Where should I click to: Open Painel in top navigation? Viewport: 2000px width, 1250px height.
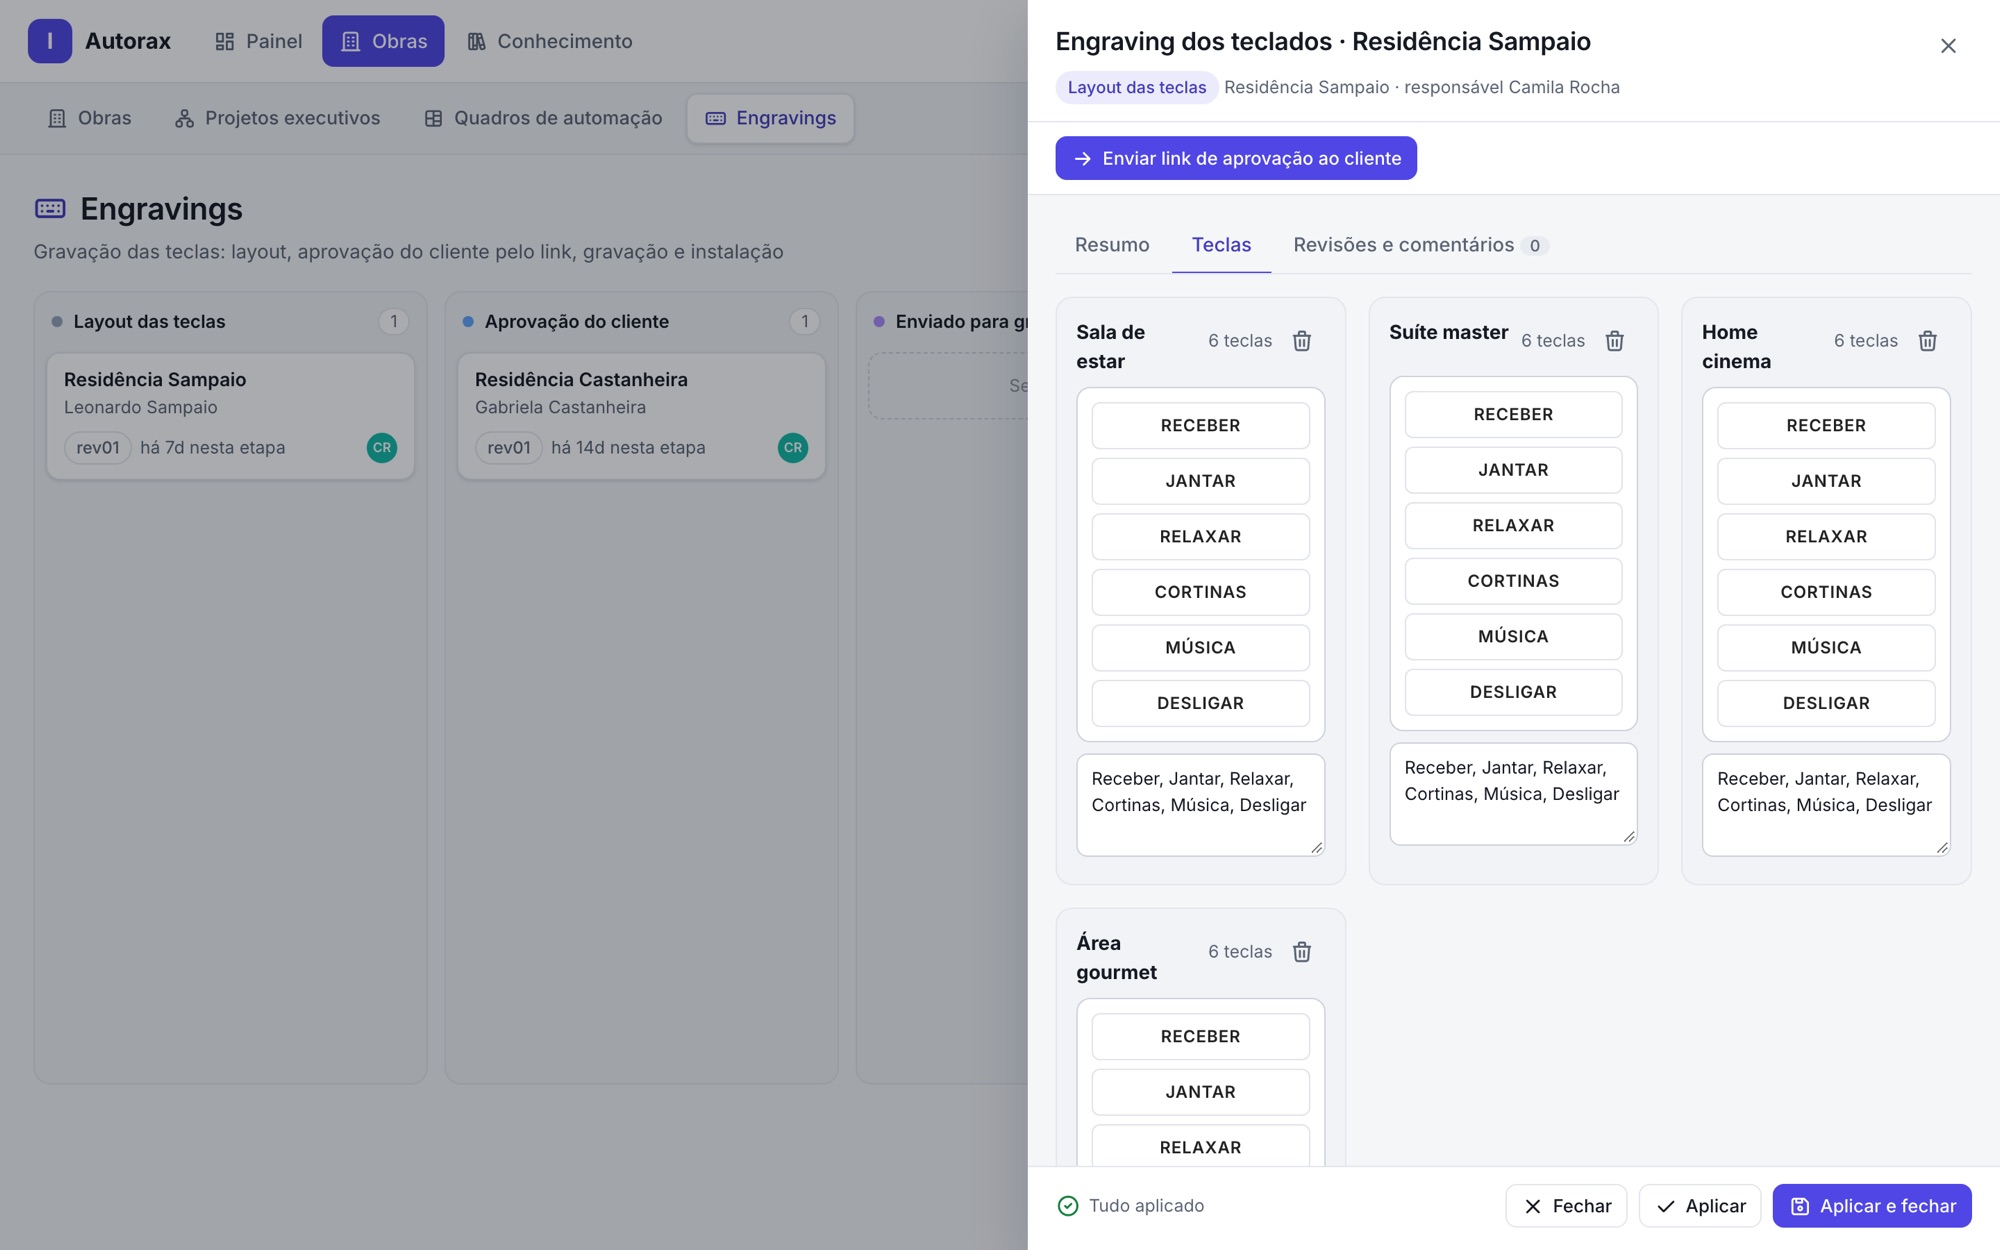[x=258, y=41]
